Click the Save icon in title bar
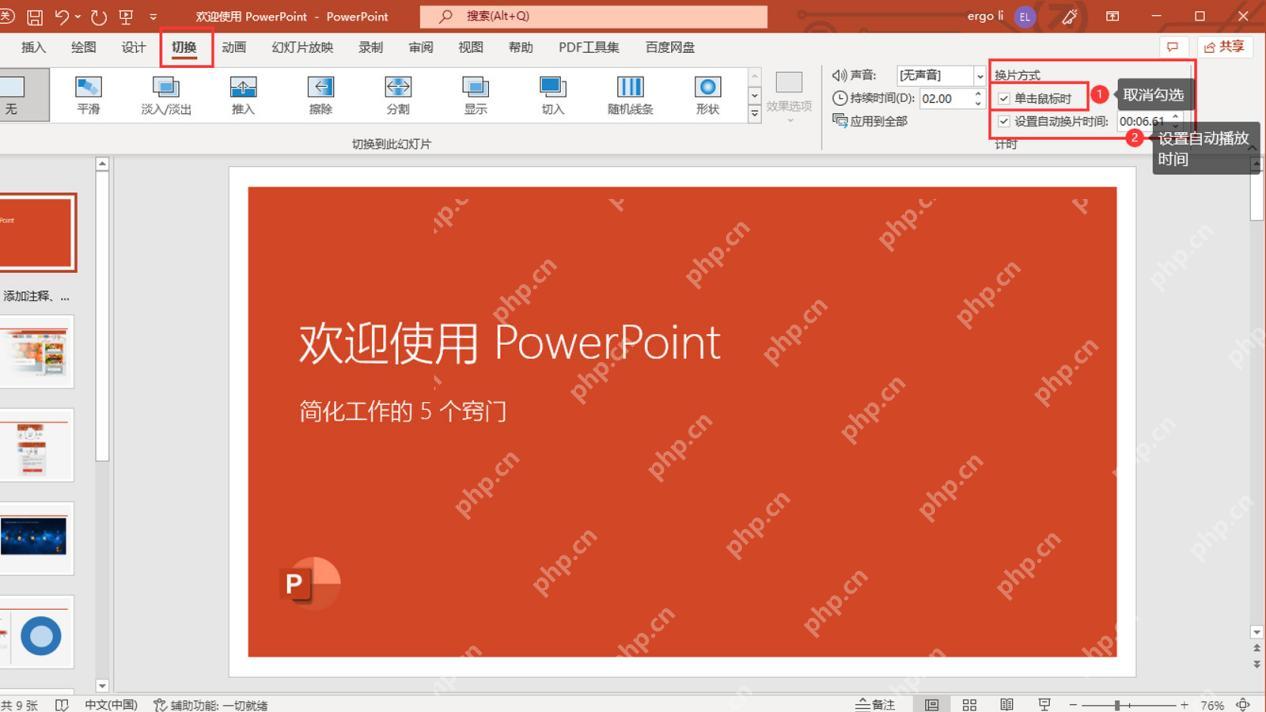The height and width of the screenshot is (712, 1266). [35, 17]
